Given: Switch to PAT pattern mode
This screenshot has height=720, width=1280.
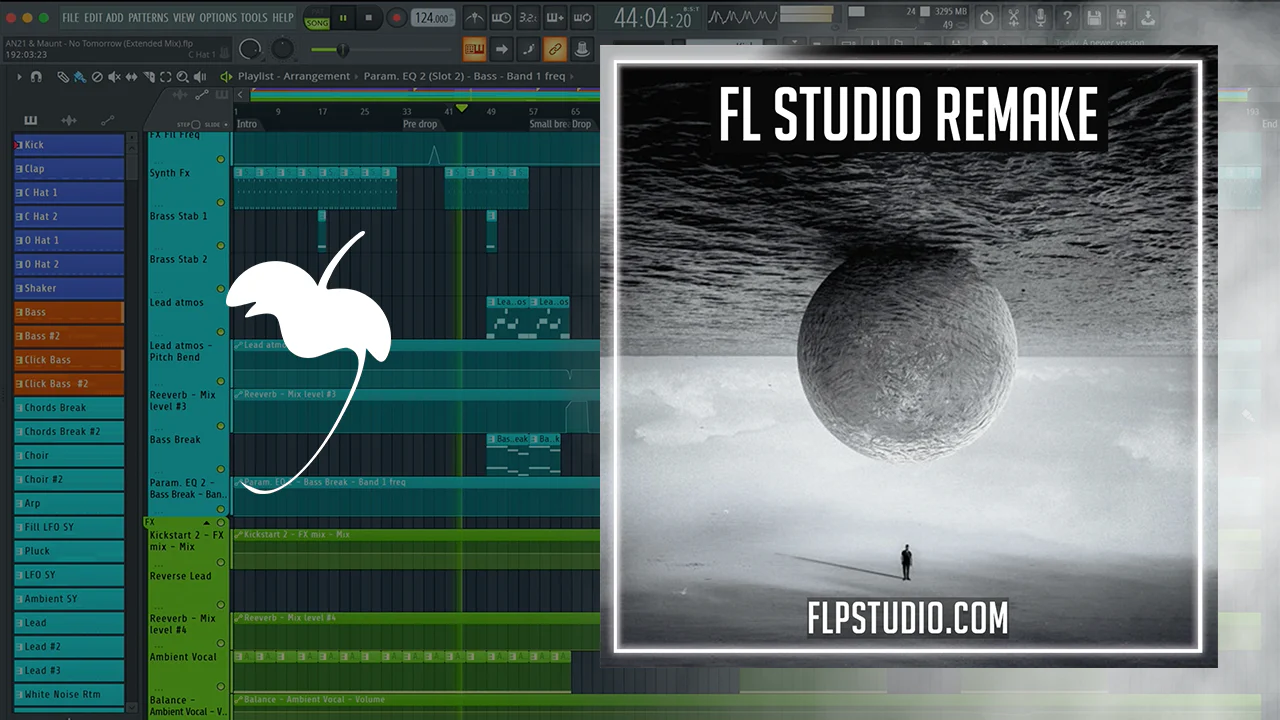Looking at the screenshot, I should 316,13.
